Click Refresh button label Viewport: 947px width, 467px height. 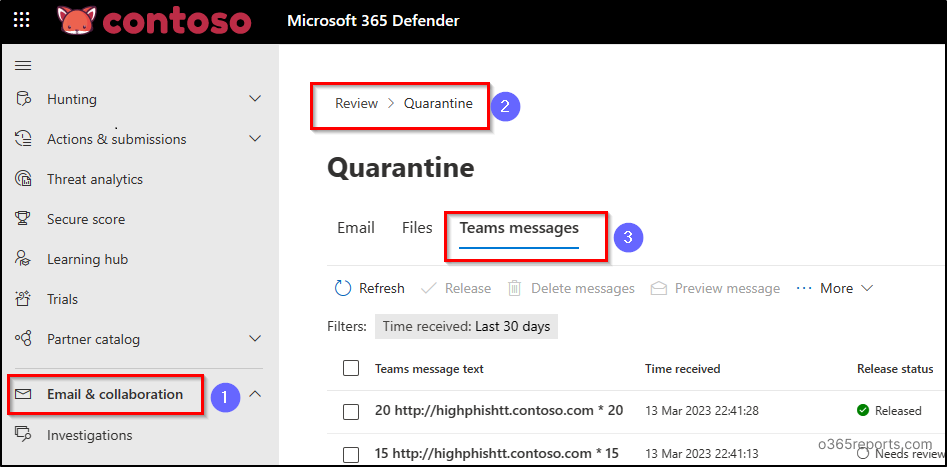point(382,288)
